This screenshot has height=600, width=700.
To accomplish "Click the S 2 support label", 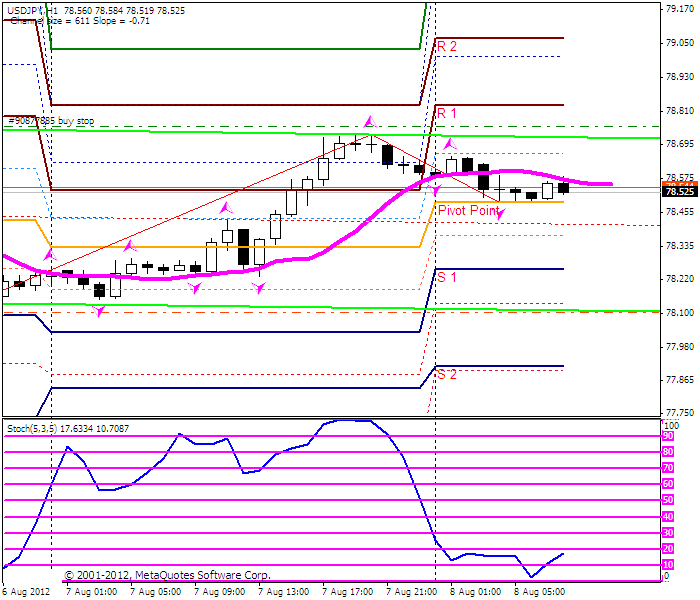I will click(446, 375).
